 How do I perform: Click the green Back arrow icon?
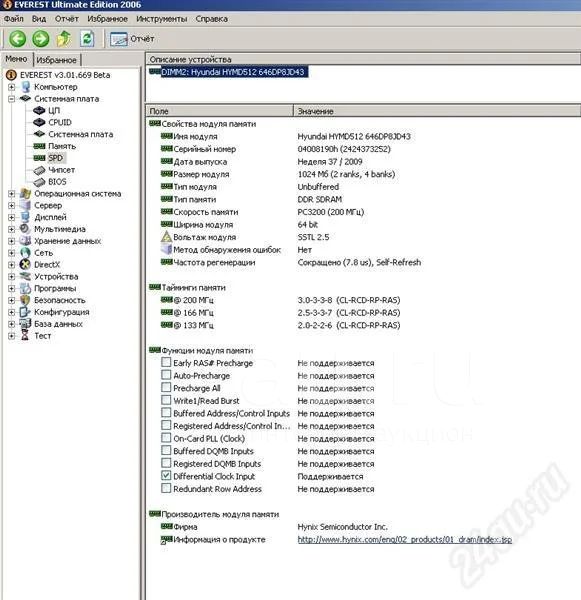(x=18, y=39)
